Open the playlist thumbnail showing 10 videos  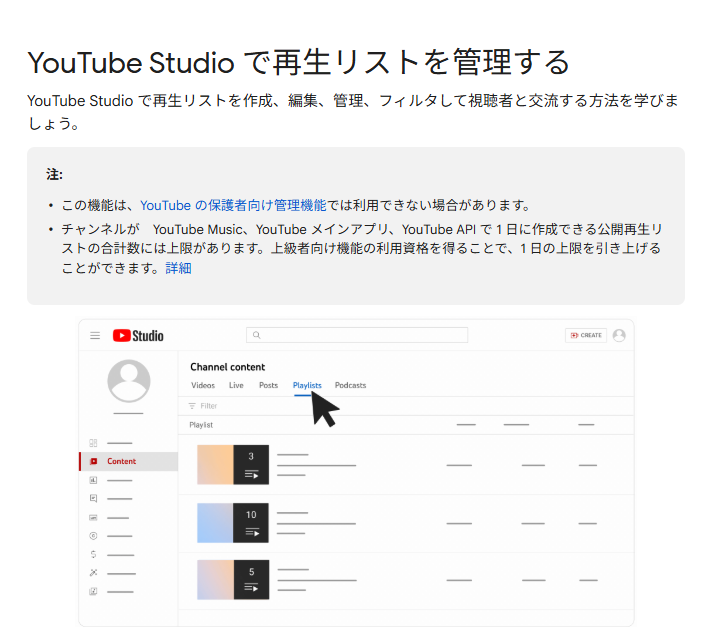[233, 523]
